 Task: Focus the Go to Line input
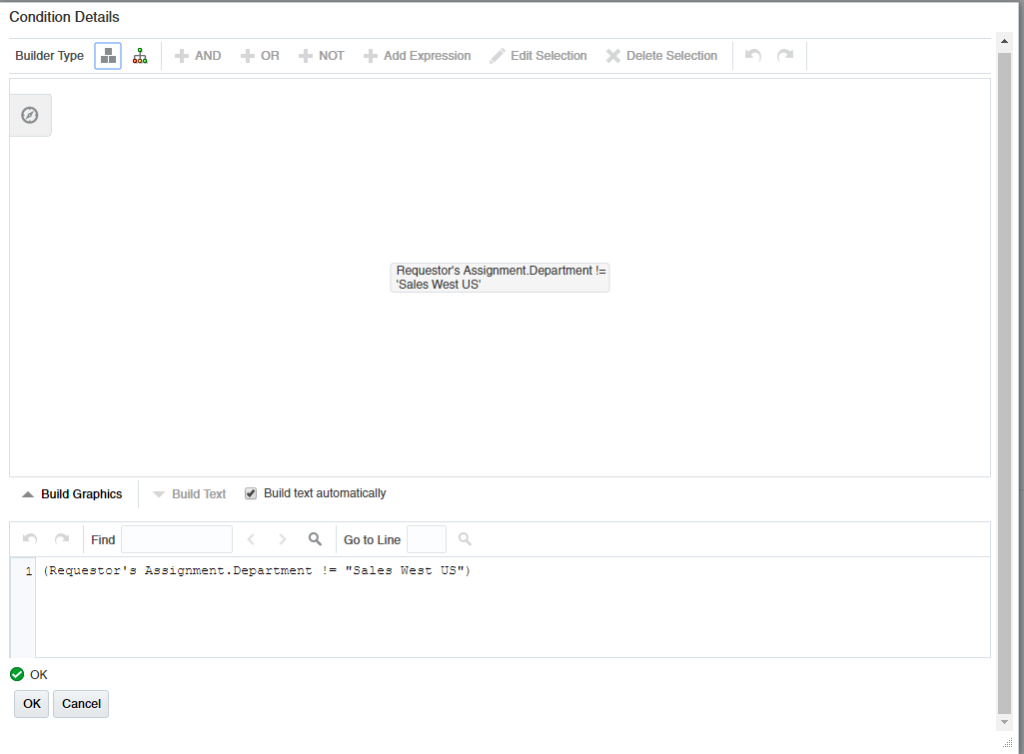click(426, 539)
